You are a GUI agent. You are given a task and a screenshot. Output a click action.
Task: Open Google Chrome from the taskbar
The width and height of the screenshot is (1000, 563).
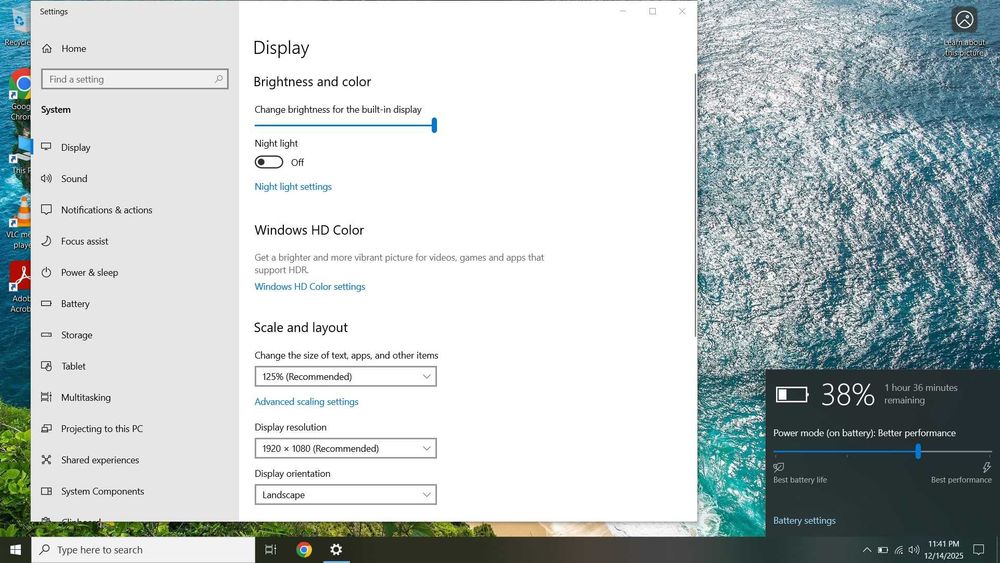[304, 550]
